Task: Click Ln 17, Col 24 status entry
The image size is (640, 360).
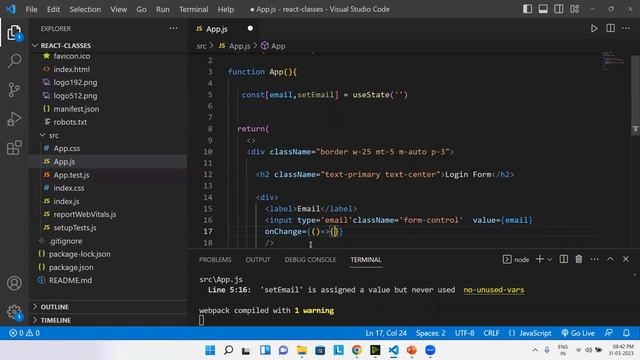Action: point(386,333)
